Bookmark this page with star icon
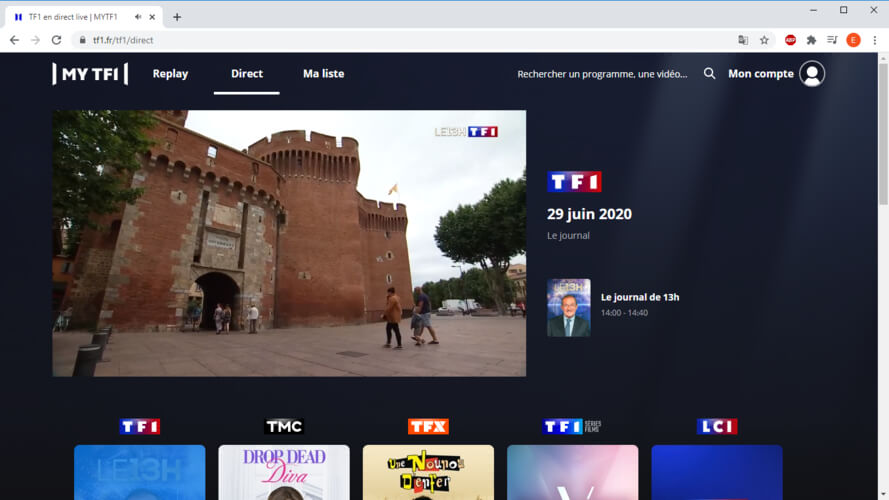889x500 pixels. 764,40
